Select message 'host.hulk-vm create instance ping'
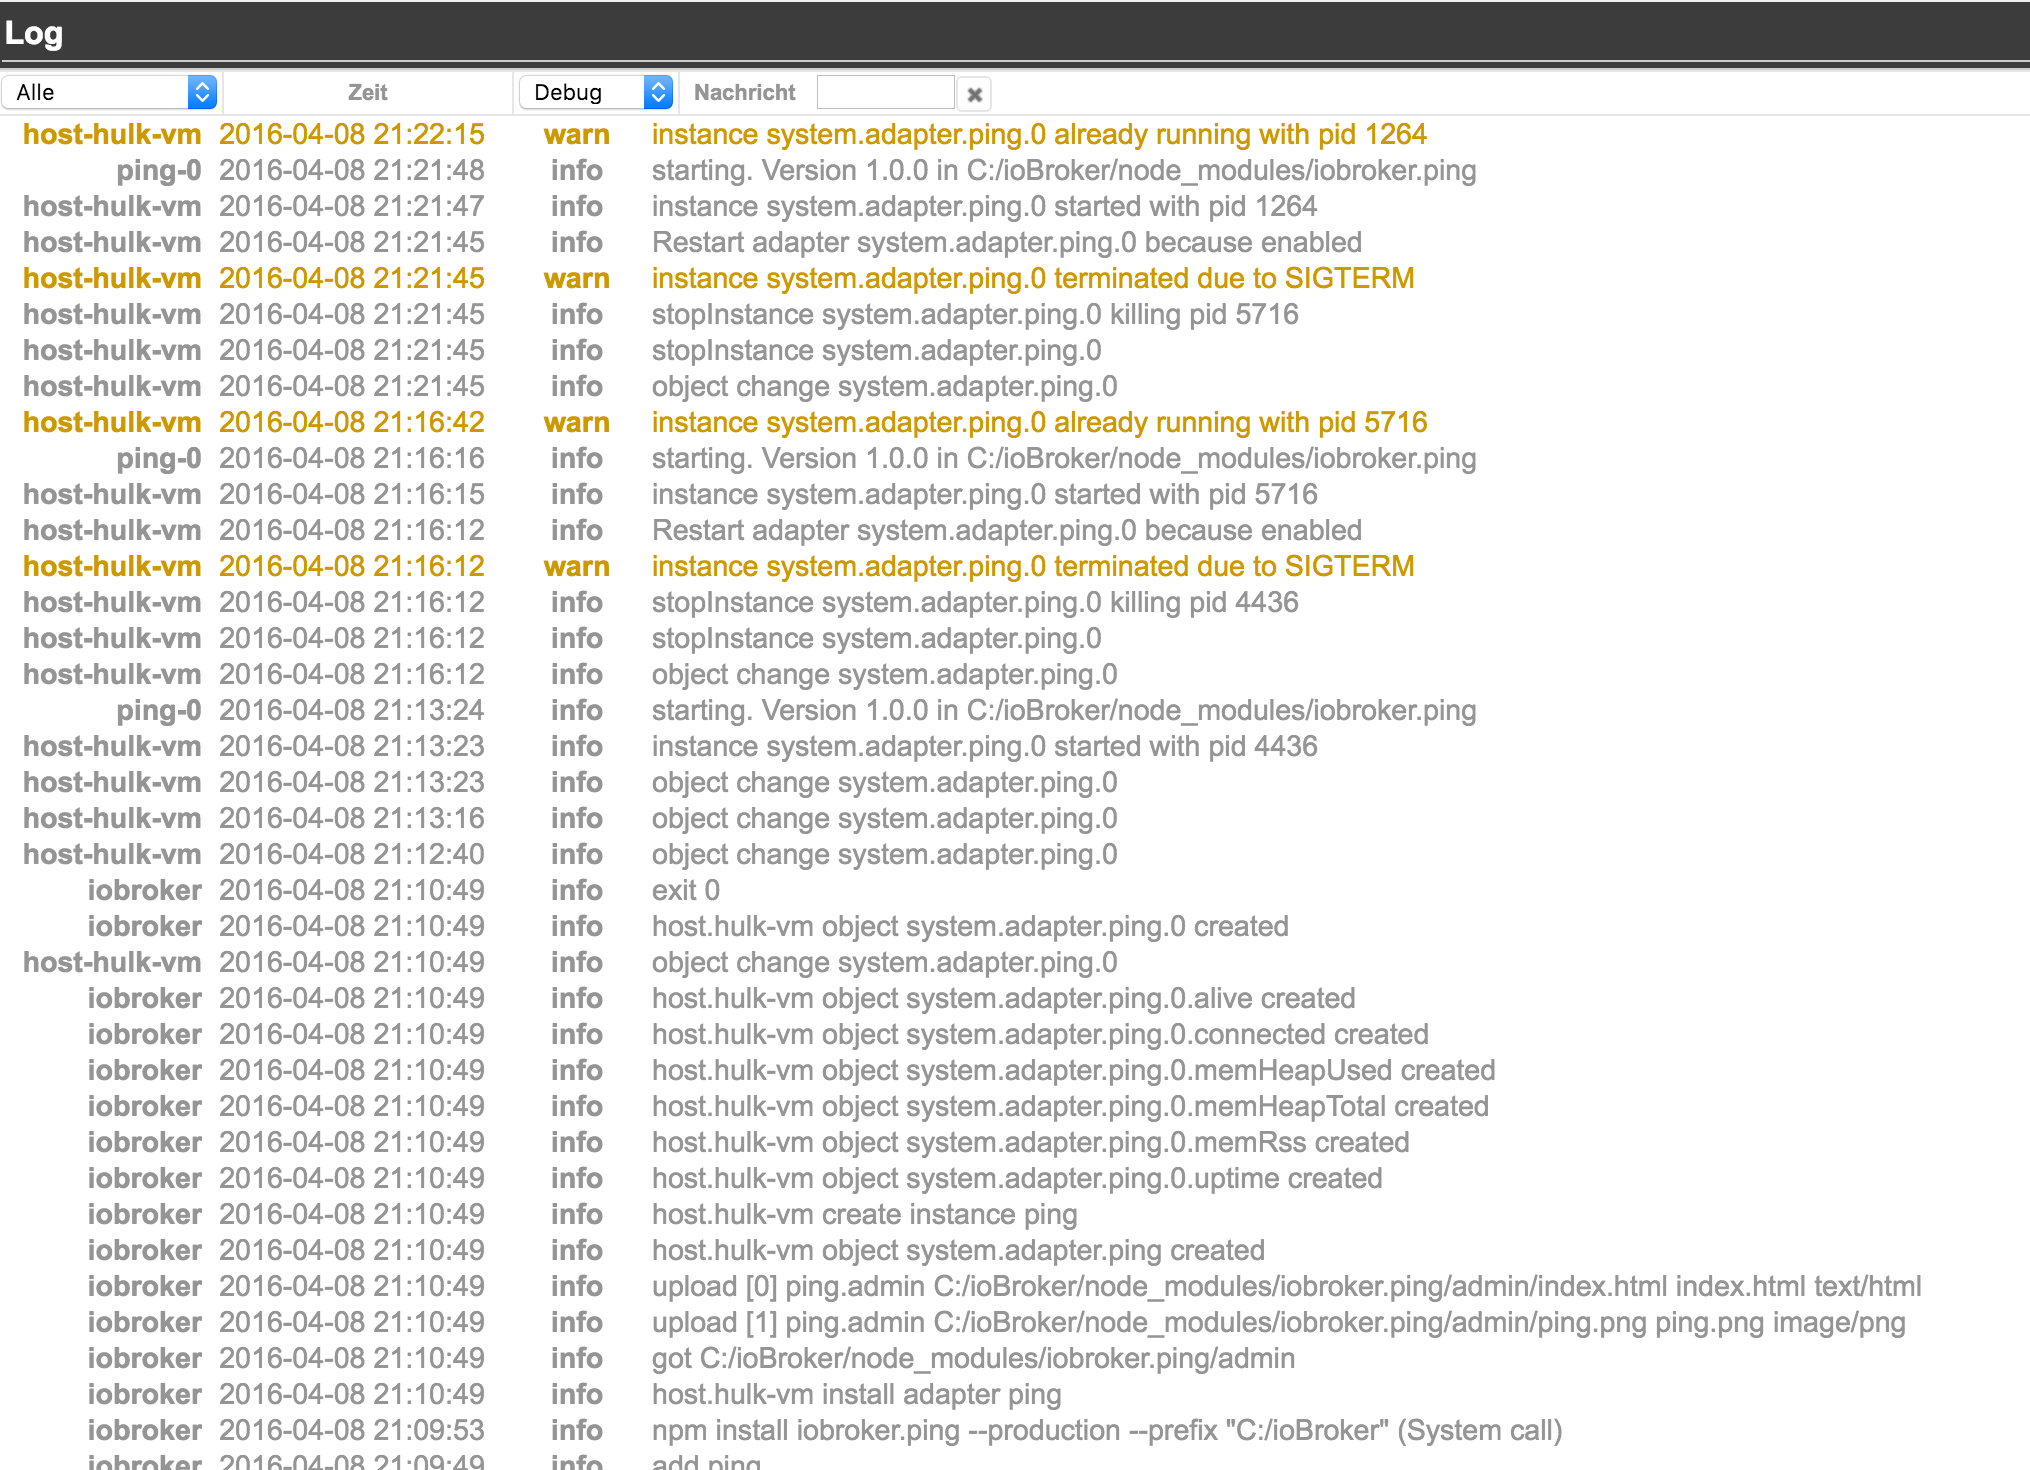 [x=864, y=1214]
